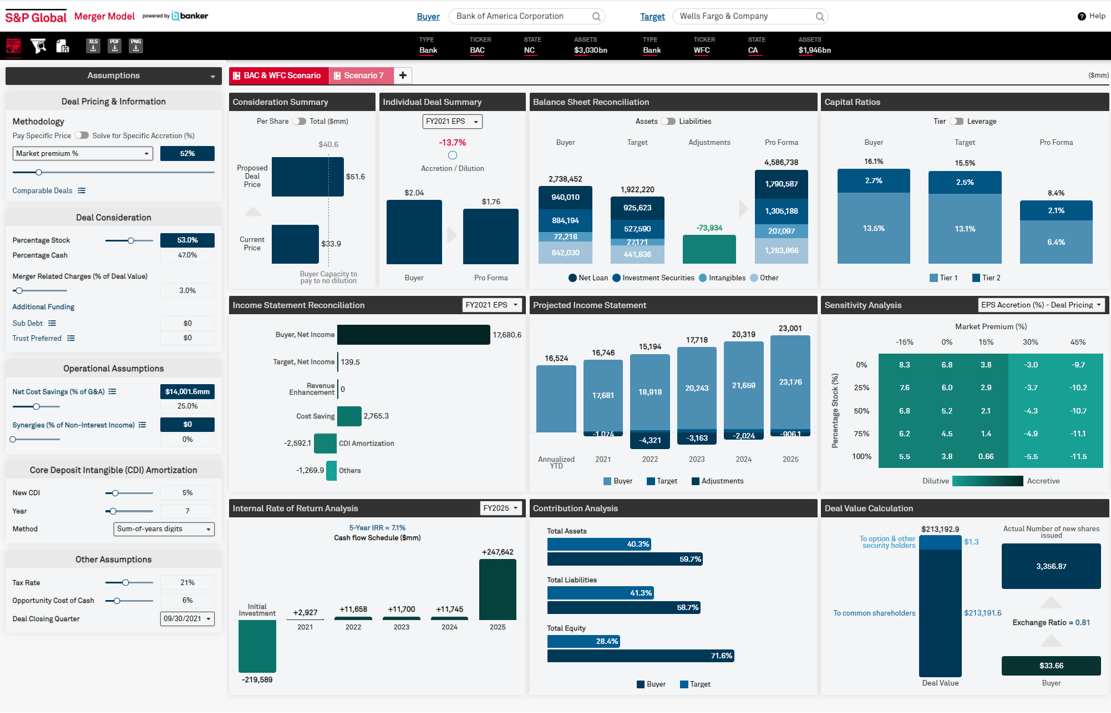1111x713 pixels.
Task: Click the Opportunity Cost of Cash 6% field
Action: pos(187,600)
